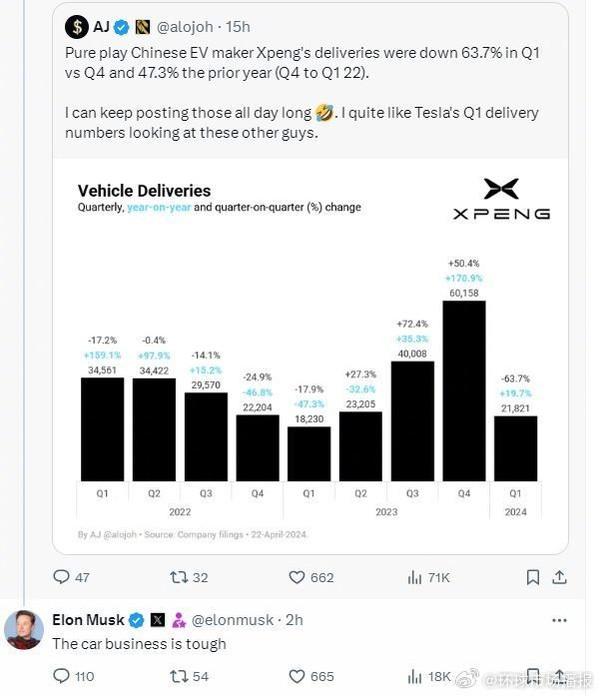Share AJ's post via share icon
The height and width of the screenshot is (696, 600).
pos(560,577)
